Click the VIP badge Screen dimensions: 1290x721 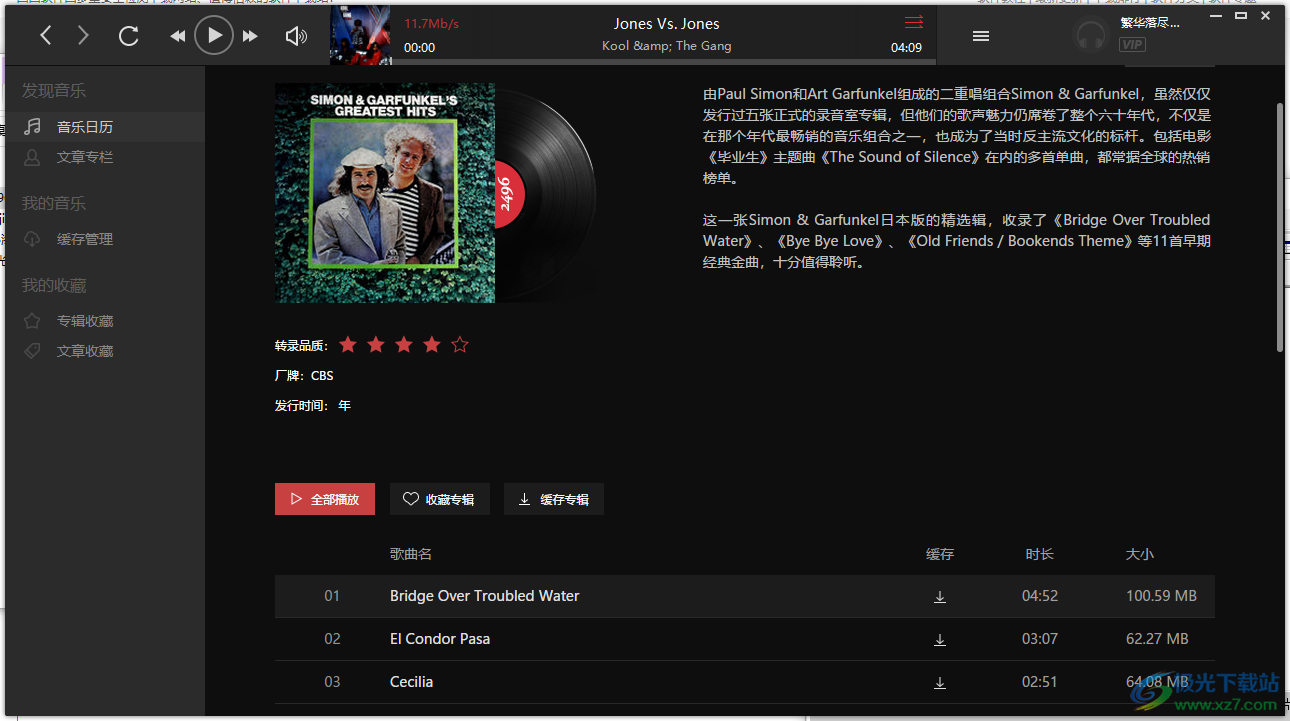(1133, 44)
